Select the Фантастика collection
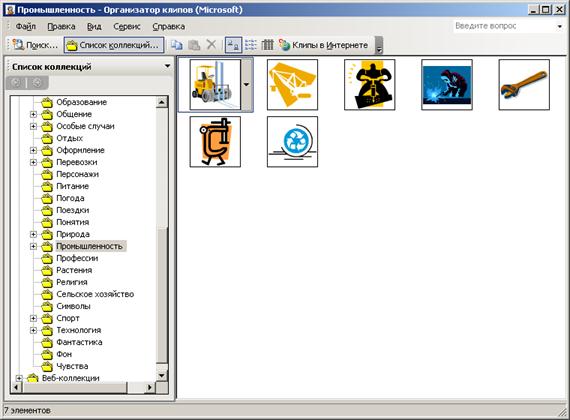This screenshot has width=570, height=420. point(79,342)
